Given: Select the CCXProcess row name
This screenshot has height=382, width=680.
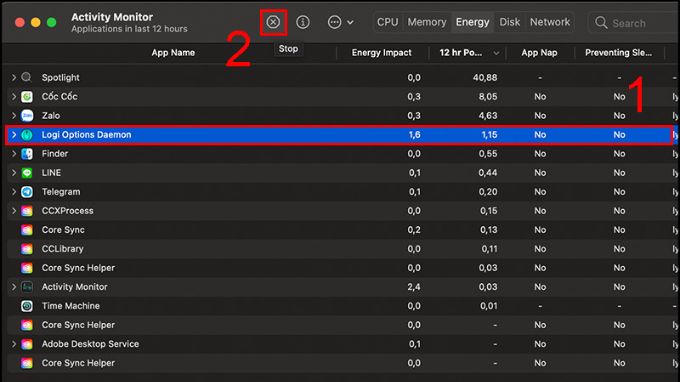Looking at the screenshot, I should [x=67, y=211].
